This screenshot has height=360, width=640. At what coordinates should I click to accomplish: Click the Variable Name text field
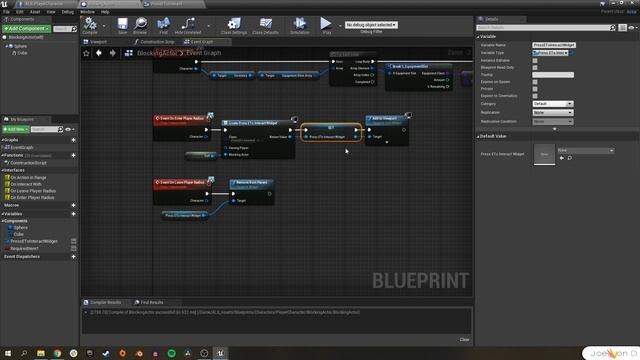554,45
